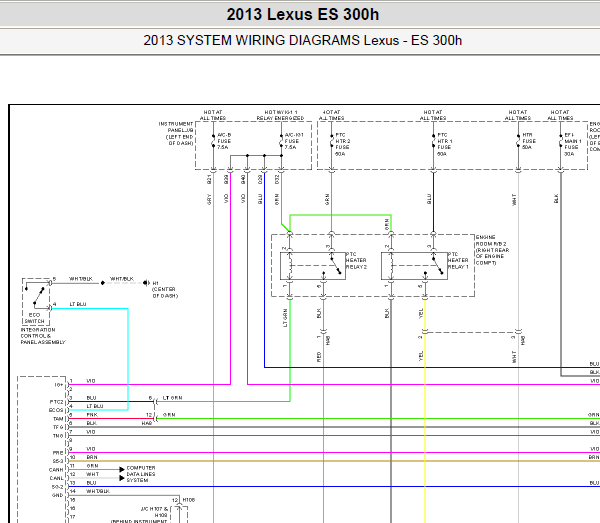Click the CANH terminal label

click(x=56, y=469)
